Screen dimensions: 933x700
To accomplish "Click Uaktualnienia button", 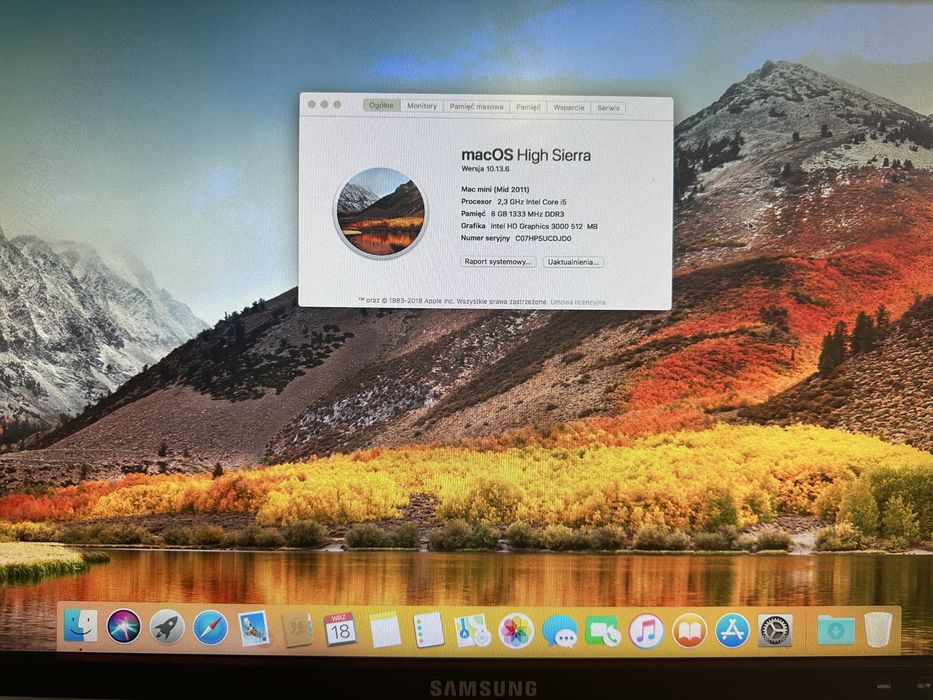I will [573, 262].
